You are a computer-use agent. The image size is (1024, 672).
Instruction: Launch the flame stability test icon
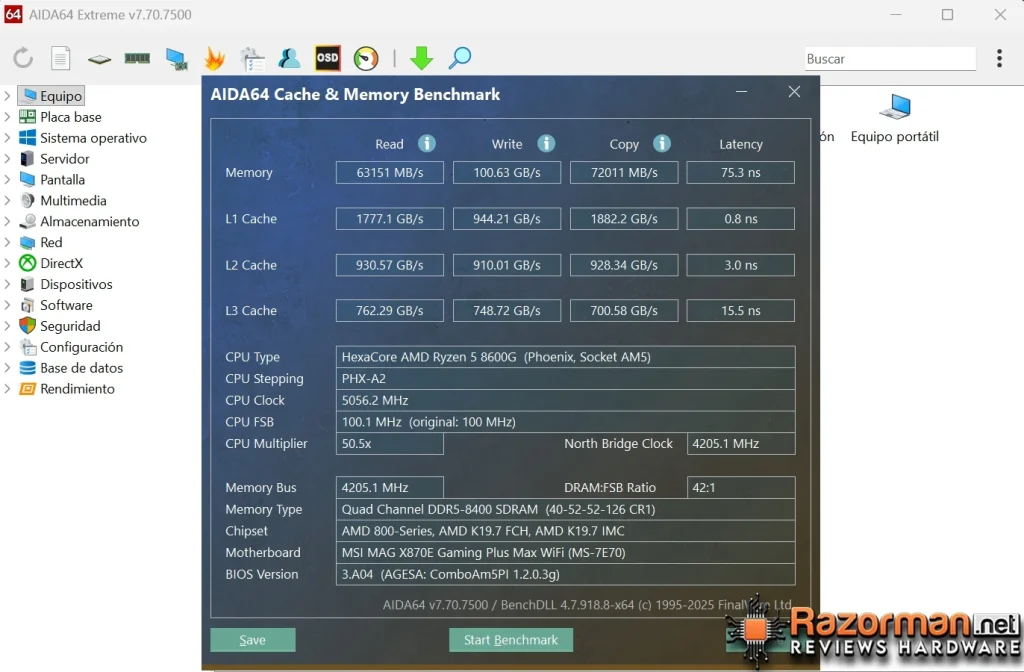tap(214, 59)
